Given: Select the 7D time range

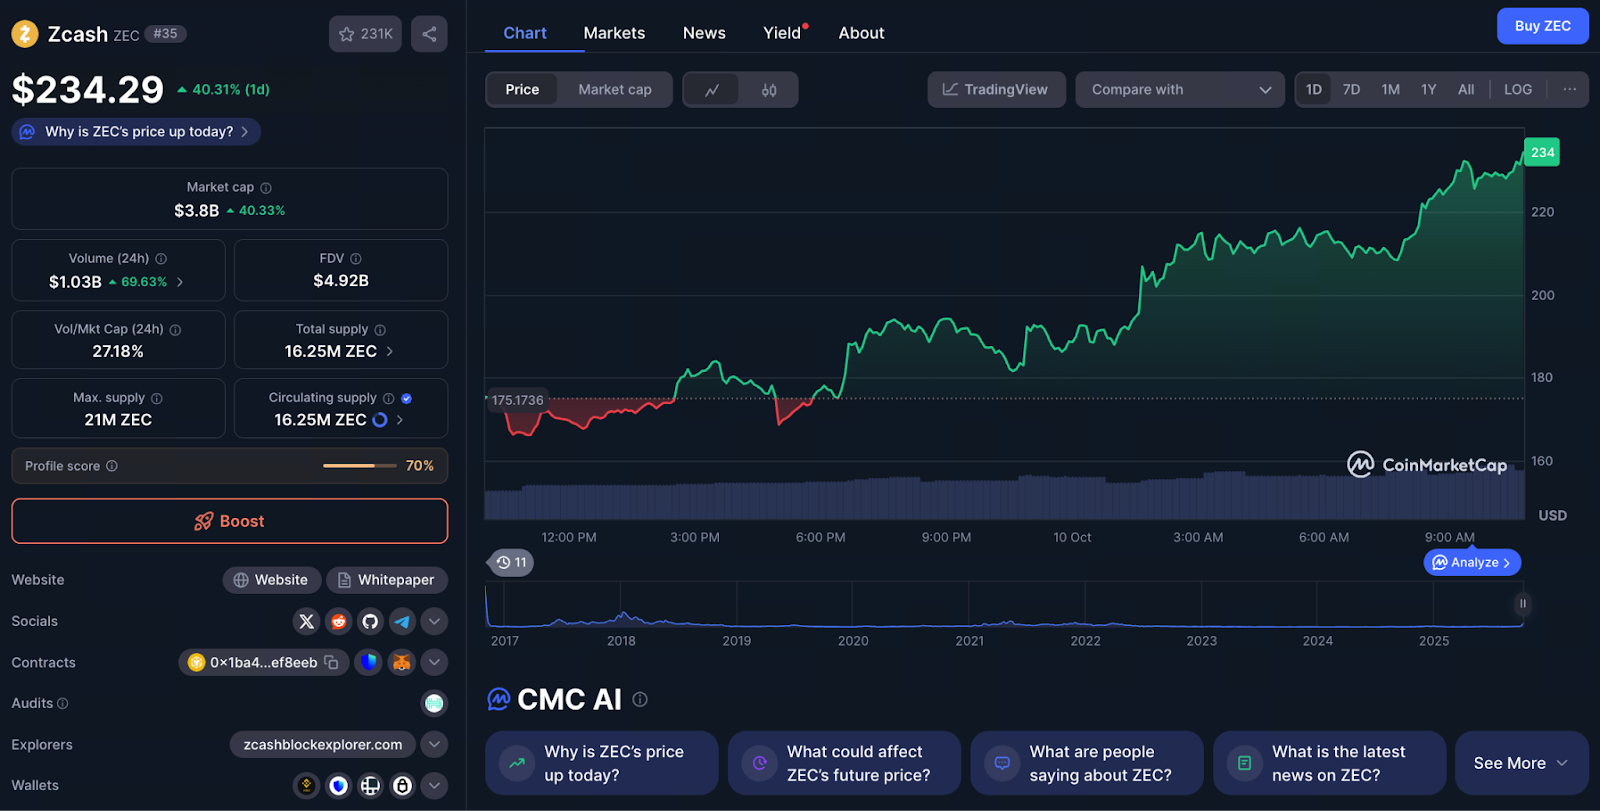Looking at the screenshot, I should (1351, 90).
